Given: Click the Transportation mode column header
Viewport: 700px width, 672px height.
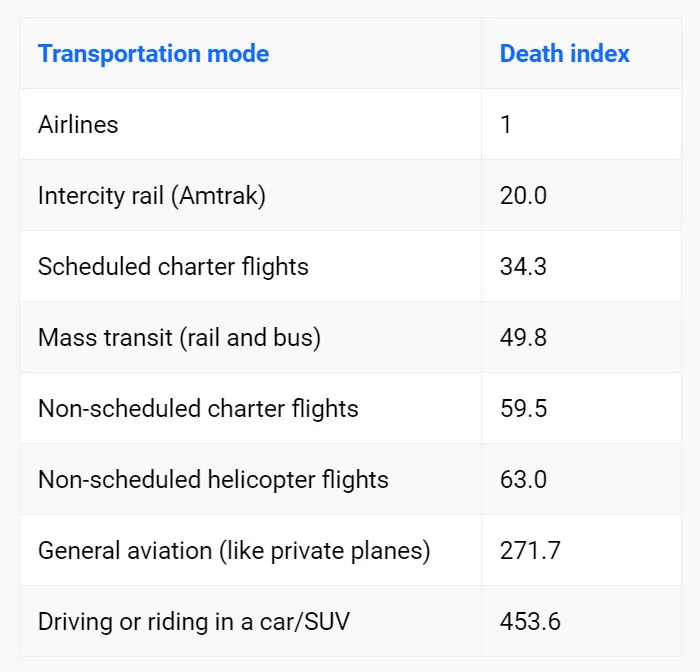Looking at the screenshot, I should (x=154, y=54).
